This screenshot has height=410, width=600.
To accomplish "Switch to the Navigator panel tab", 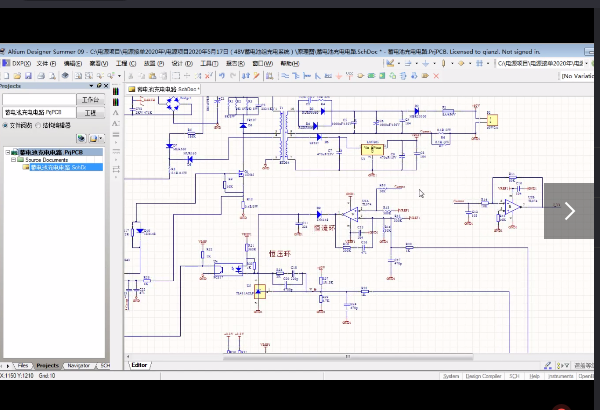I will click(78, 366).
